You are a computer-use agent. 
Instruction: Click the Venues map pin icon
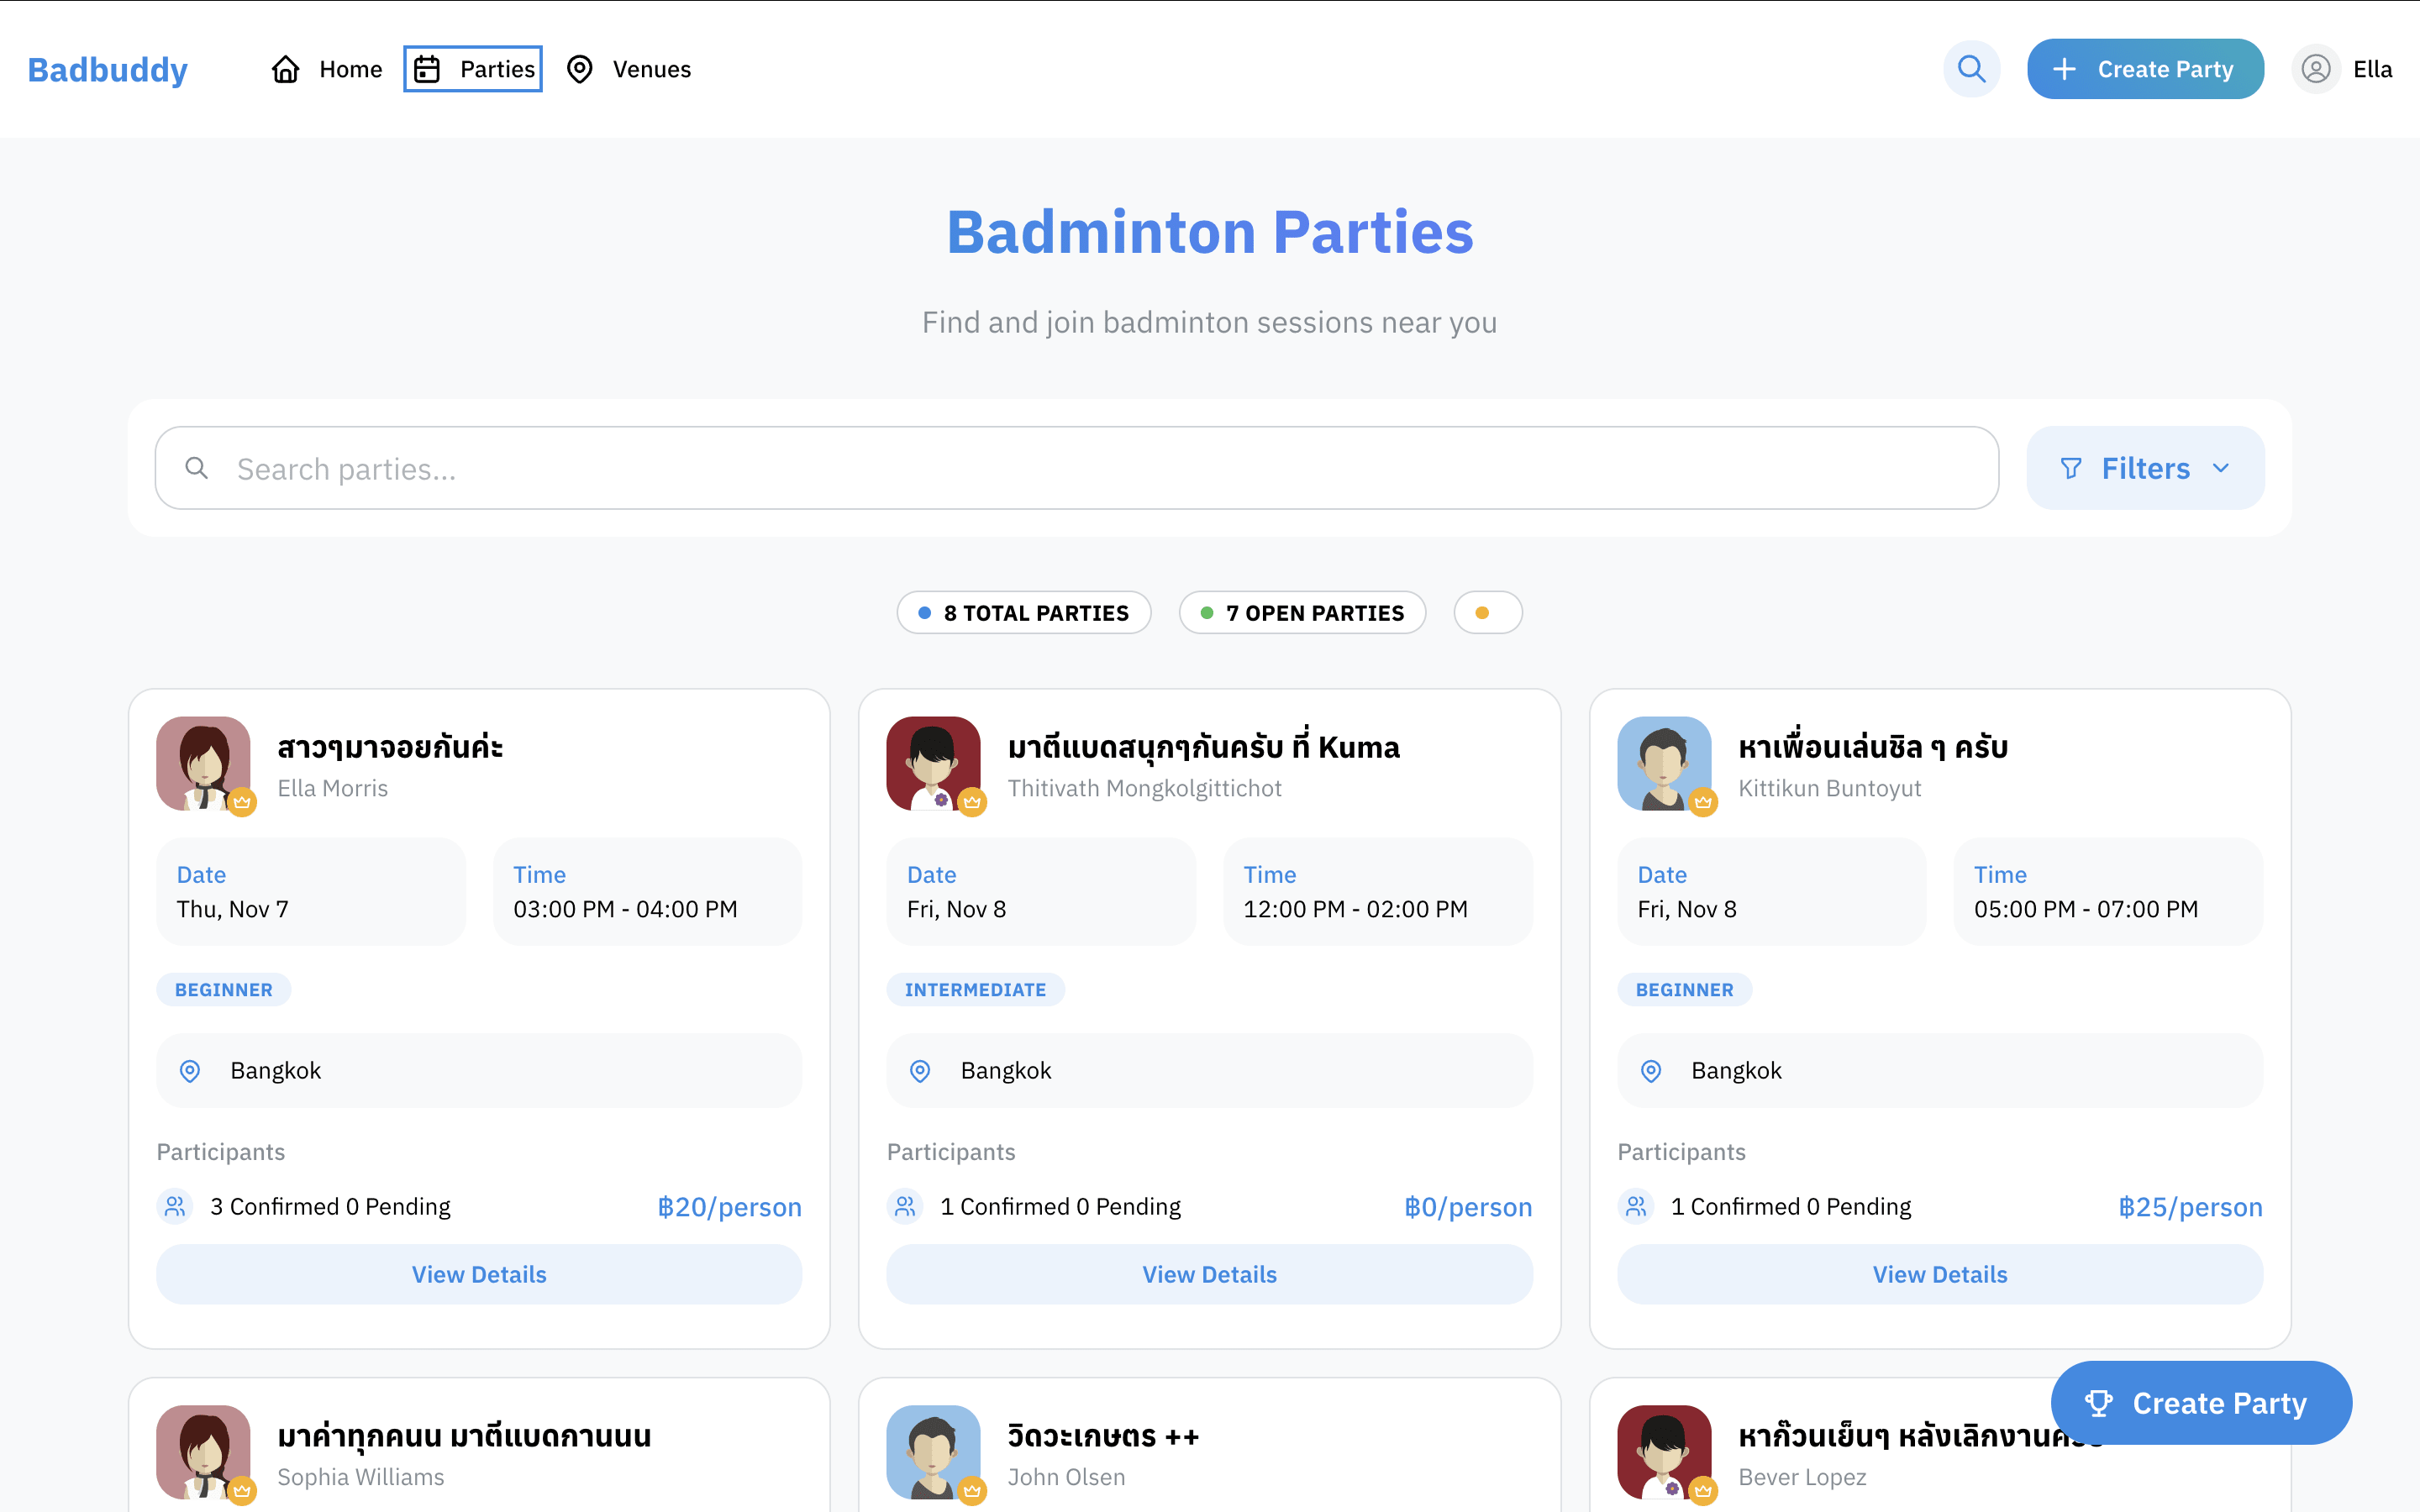tap(579, 69)
